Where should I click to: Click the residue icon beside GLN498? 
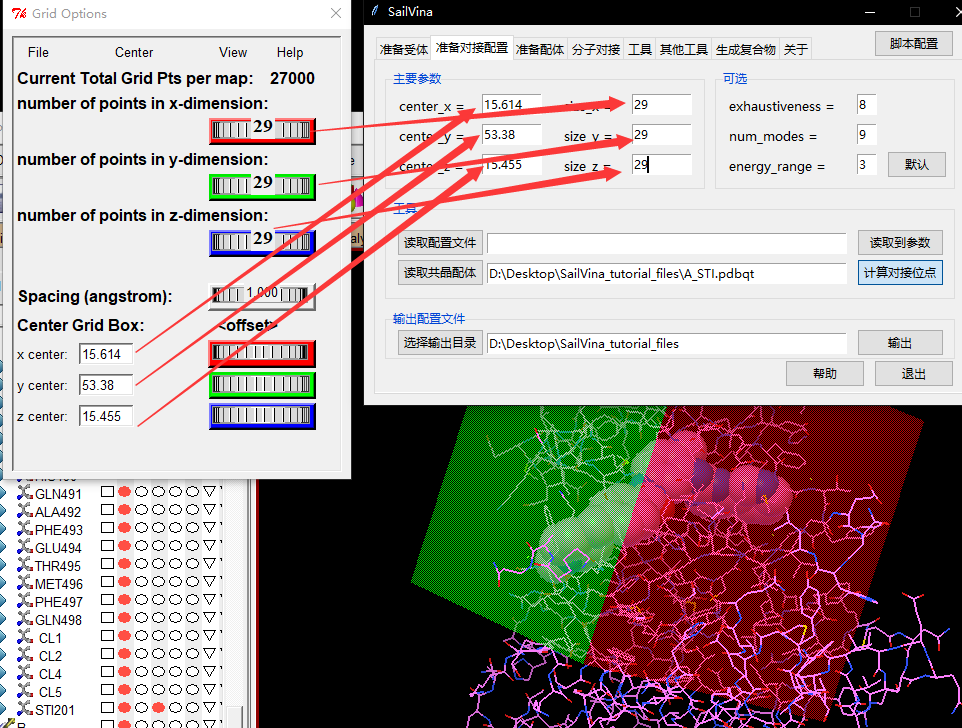(25, 619)
